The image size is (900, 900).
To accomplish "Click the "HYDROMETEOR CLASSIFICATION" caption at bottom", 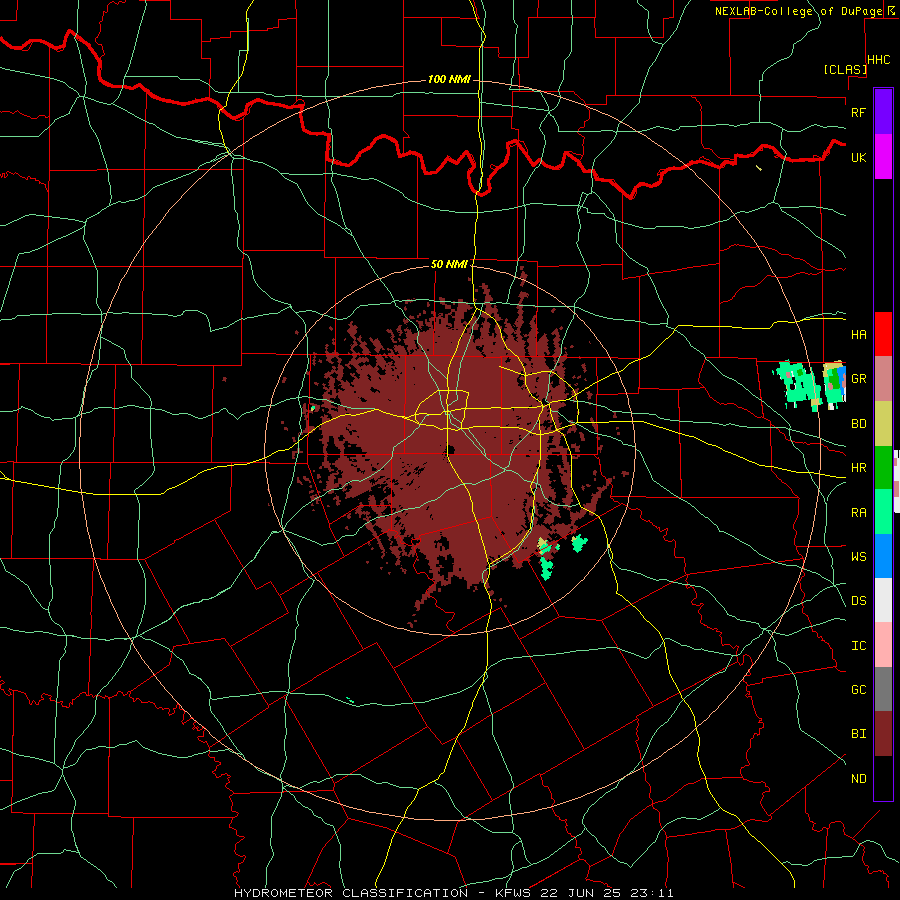I will tap(350, 893).
